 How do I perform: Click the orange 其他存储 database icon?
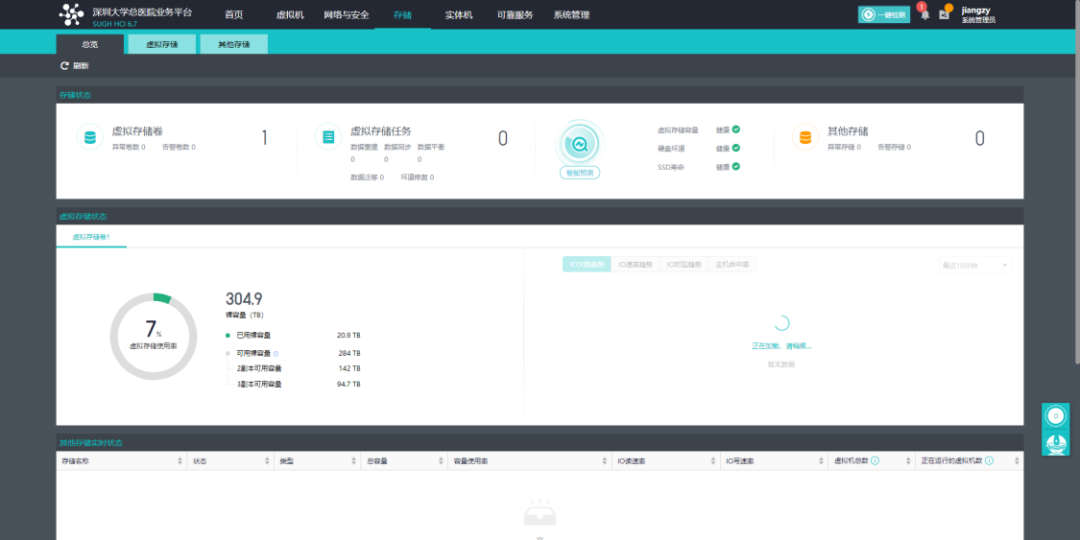[x=805, y=137]
